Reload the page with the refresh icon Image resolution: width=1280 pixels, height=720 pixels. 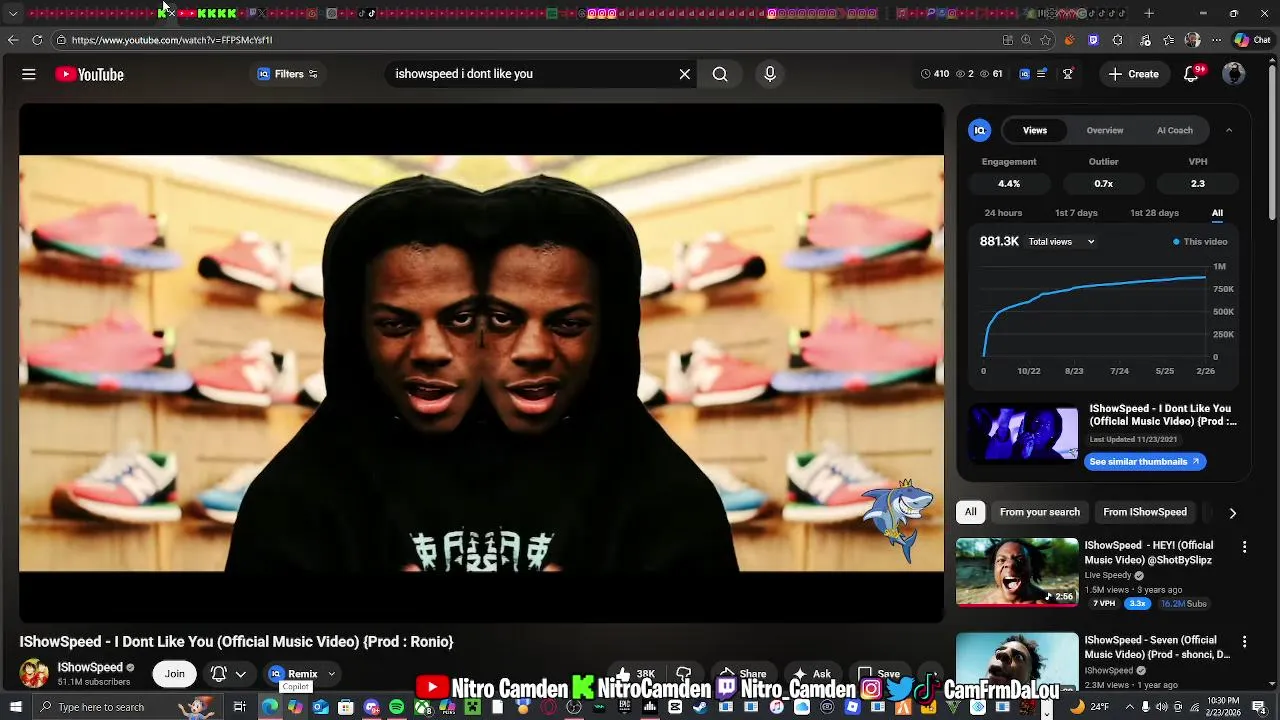pos(37,40)
